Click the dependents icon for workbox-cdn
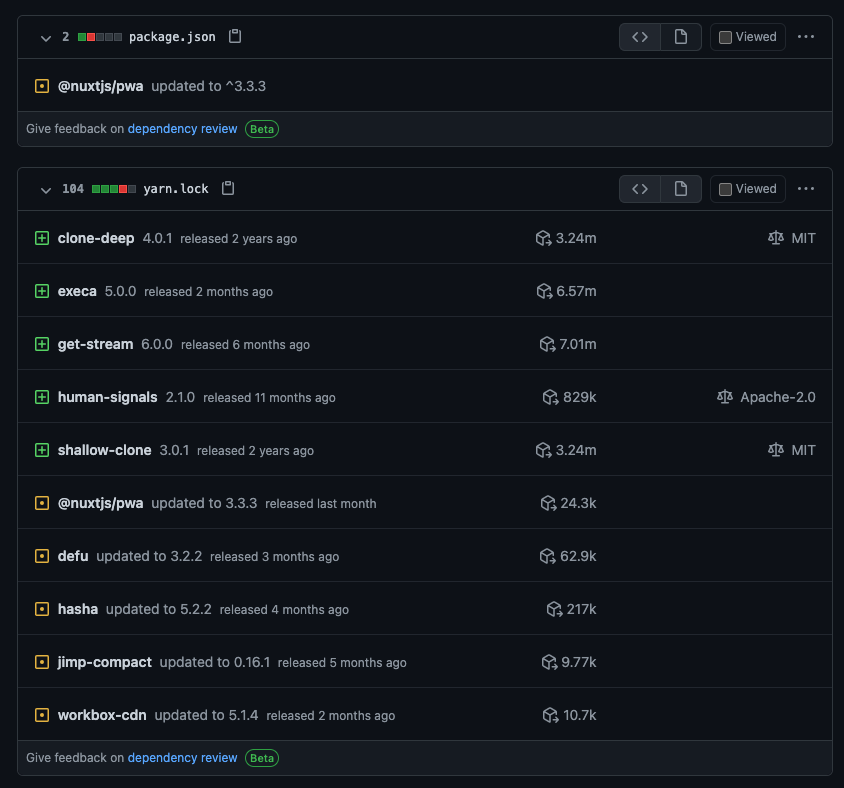Viewport: 844px width, 788px height. point(551,715)
